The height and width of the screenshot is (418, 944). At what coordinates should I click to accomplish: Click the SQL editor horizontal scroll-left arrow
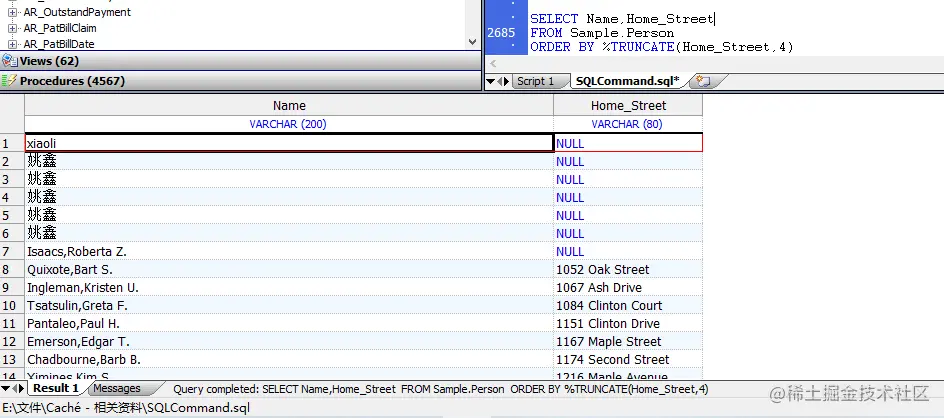(x=493, y=64)
